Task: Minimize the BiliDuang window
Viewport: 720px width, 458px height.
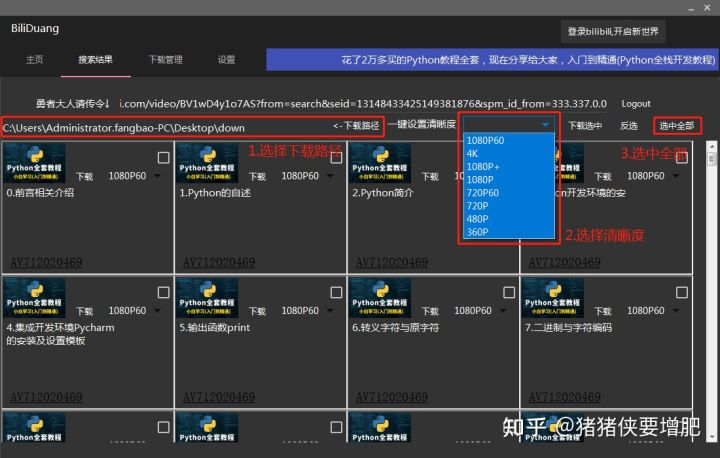Action: coord(691,8)
